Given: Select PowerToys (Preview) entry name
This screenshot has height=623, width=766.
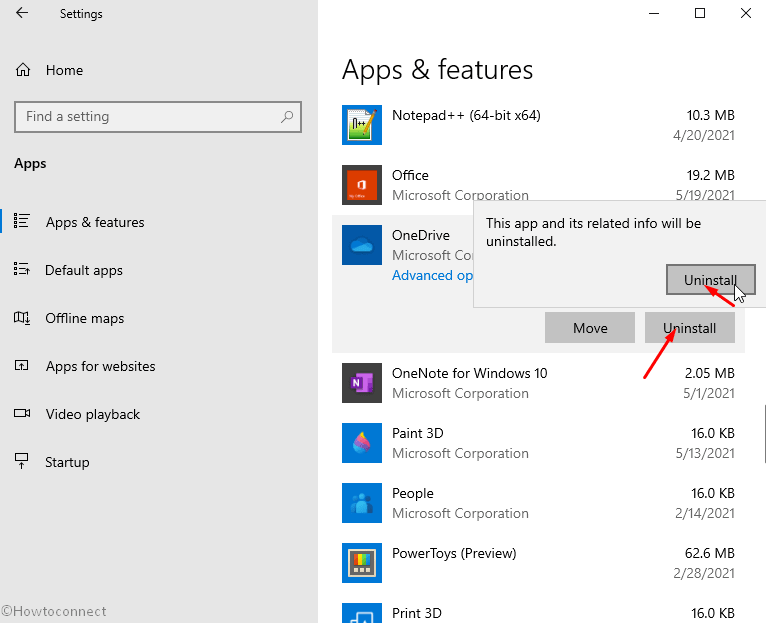Looking at the screenshot, I should pyautogui.click(x=454, y=554).
